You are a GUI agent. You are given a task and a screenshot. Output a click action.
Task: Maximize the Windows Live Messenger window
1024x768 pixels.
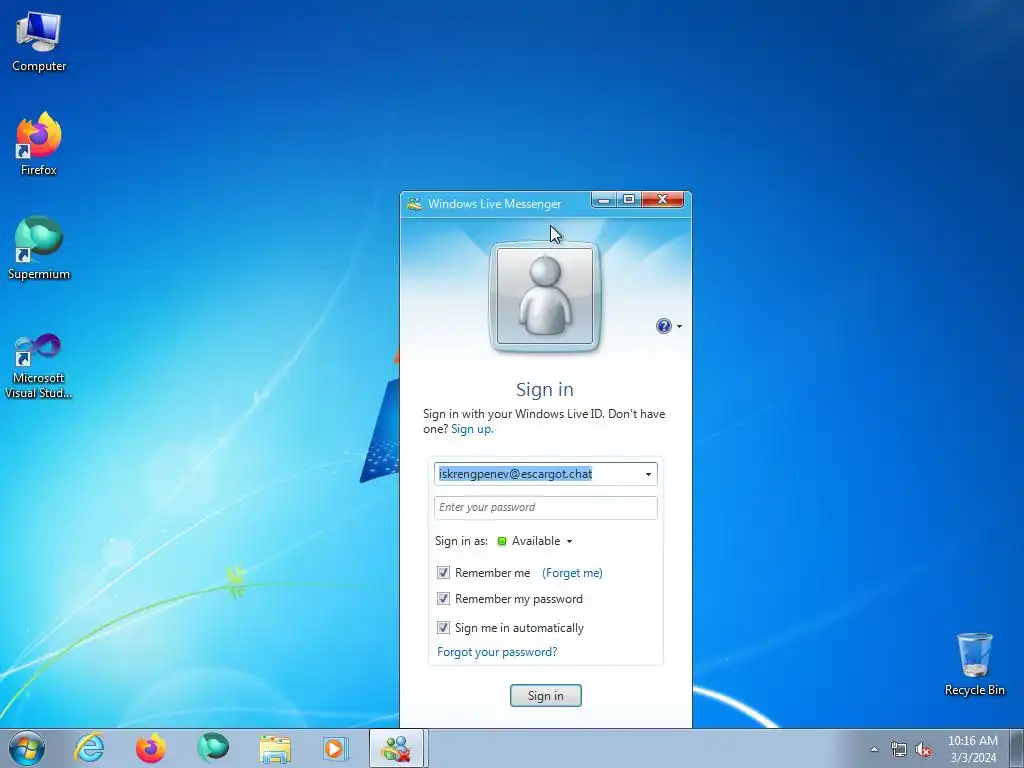pyautogui.click(x=629, y=200)
